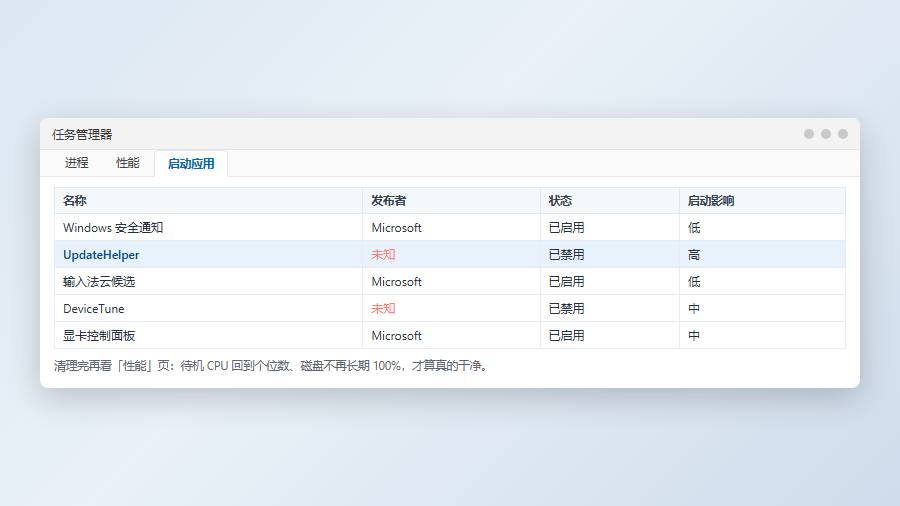Image resolution: width=900 pixels, height=506 pixels.
Task: Select the Windows 安全通知 row name
Action: coord(113,228)
